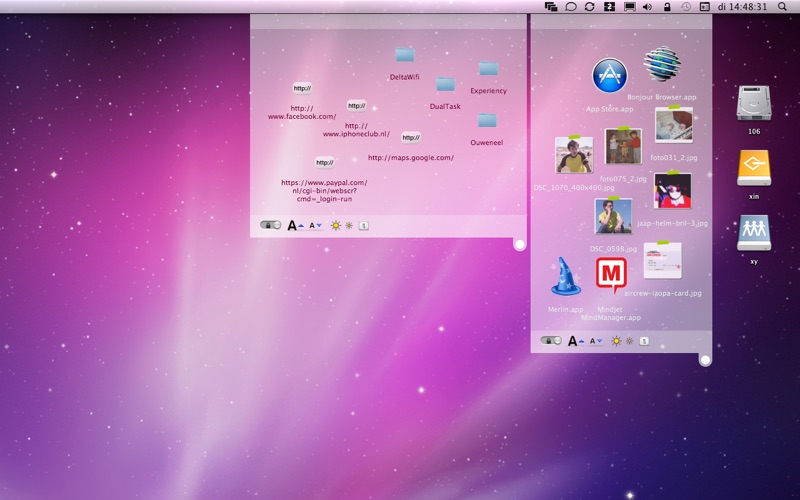Open the www.facebook.com web link
This screenshot has width=800, height=500.
click(302, 88)
